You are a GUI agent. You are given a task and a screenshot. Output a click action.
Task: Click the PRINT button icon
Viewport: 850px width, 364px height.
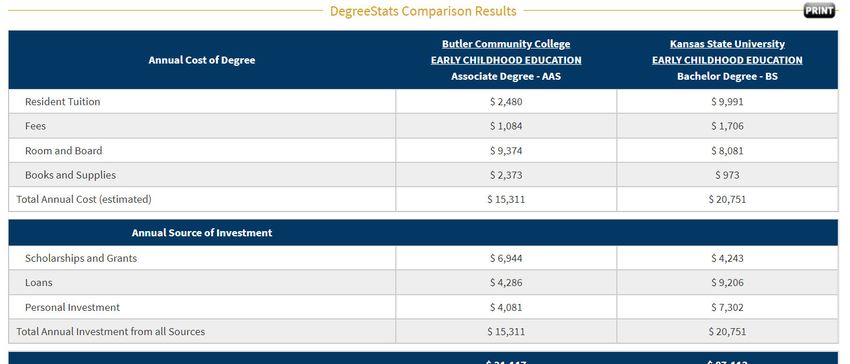tap(819, 10)
